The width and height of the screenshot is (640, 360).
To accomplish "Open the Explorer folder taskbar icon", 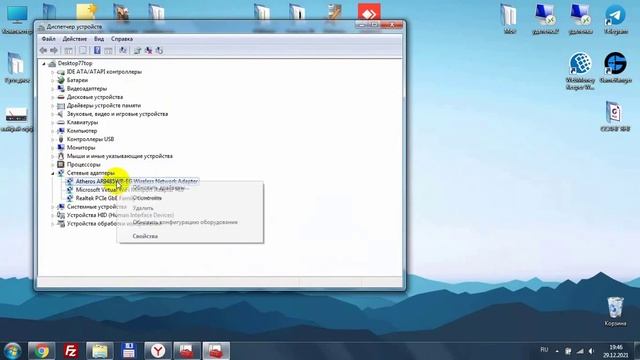I will pyautogui.click(x=100, y=351).
